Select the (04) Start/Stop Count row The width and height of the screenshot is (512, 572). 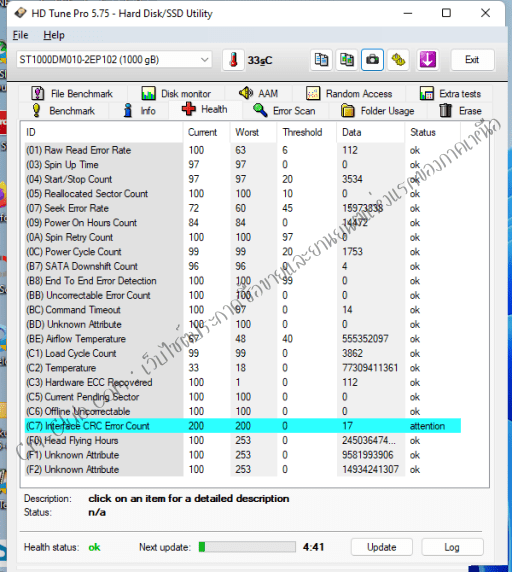tap(243, 179)
